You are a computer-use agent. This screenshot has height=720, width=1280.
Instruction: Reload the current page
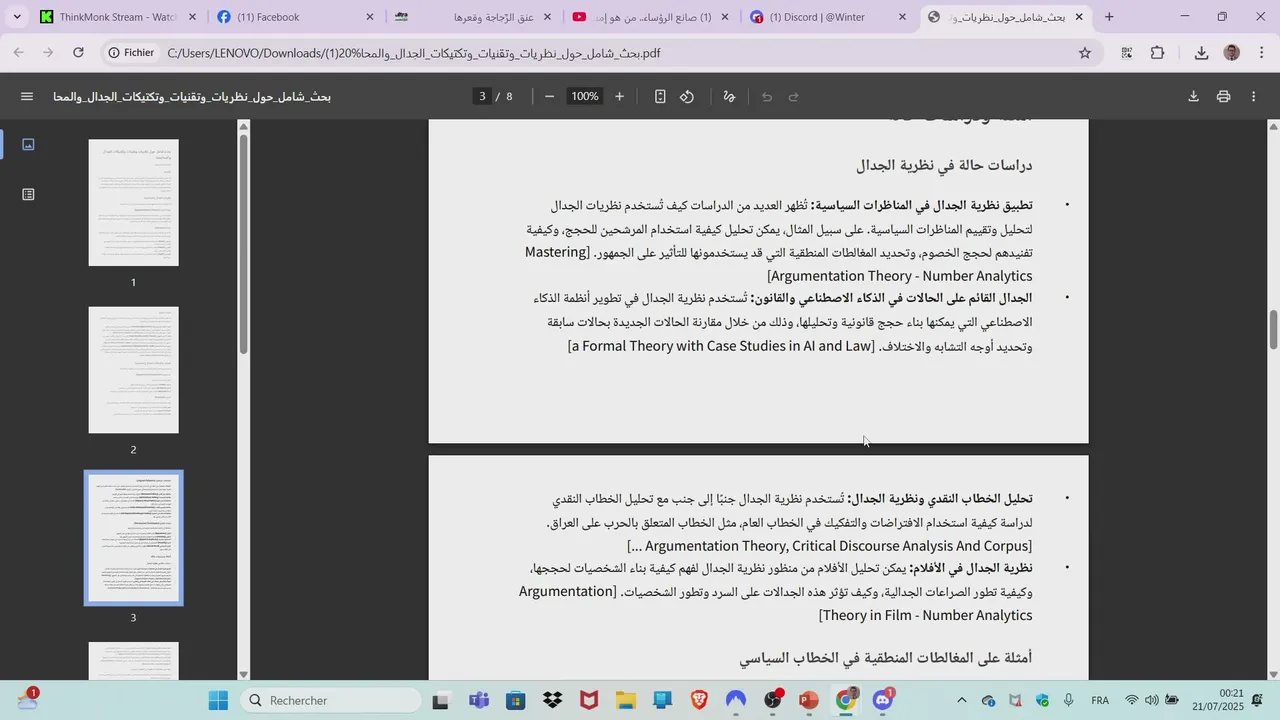click(78, 53)
